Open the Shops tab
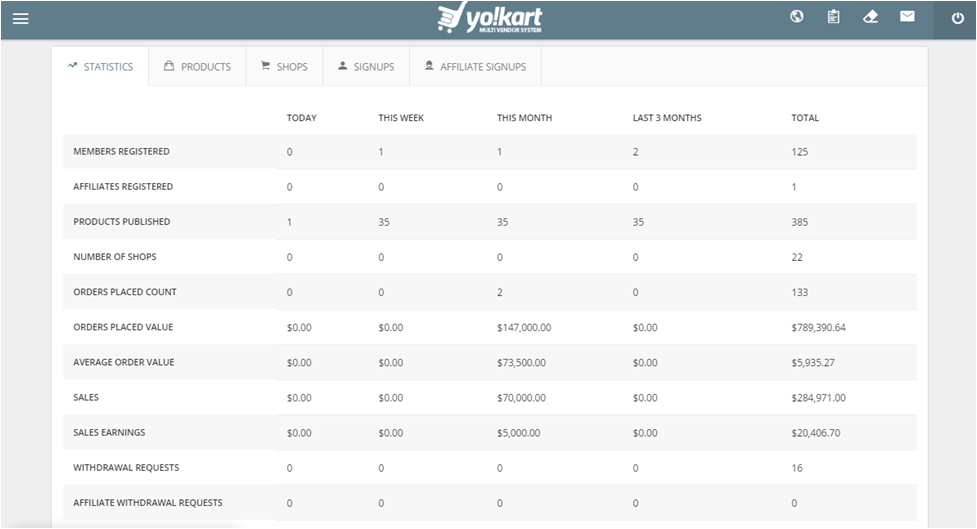The height and width of the screenshot is (529, 977). (x=284, y=66)
